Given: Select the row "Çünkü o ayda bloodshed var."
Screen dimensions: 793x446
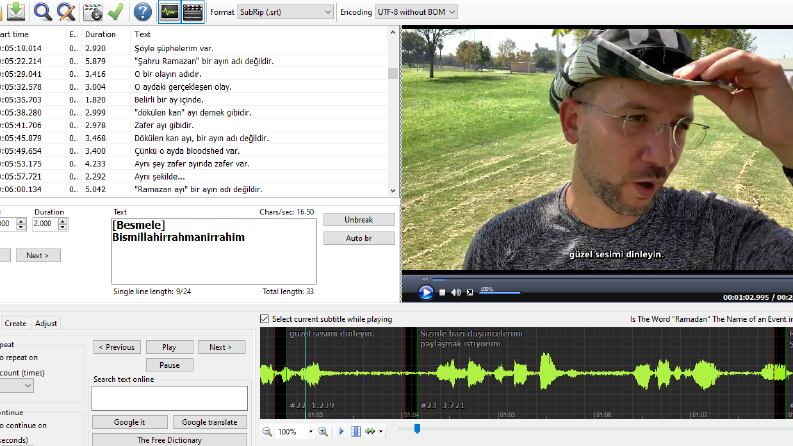Looking at the screenshot, I should pos(195,151).
